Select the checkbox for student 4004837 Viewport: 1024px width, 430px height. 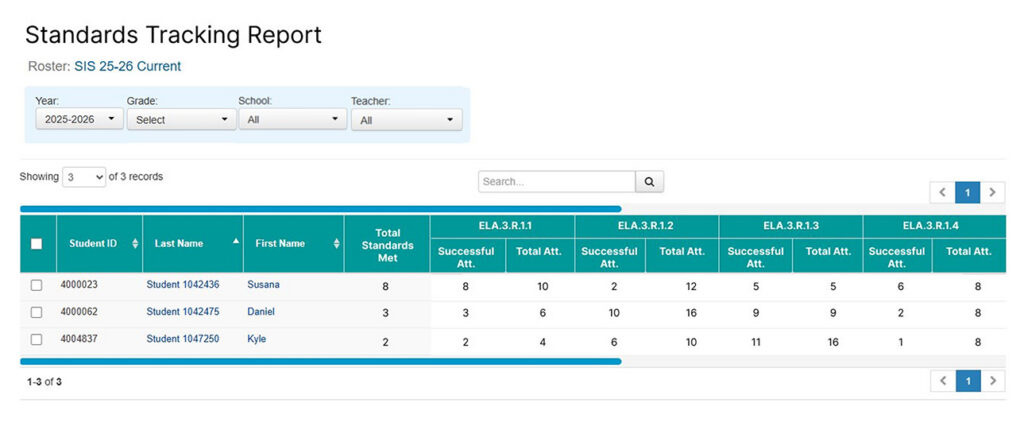pos(37,340)
